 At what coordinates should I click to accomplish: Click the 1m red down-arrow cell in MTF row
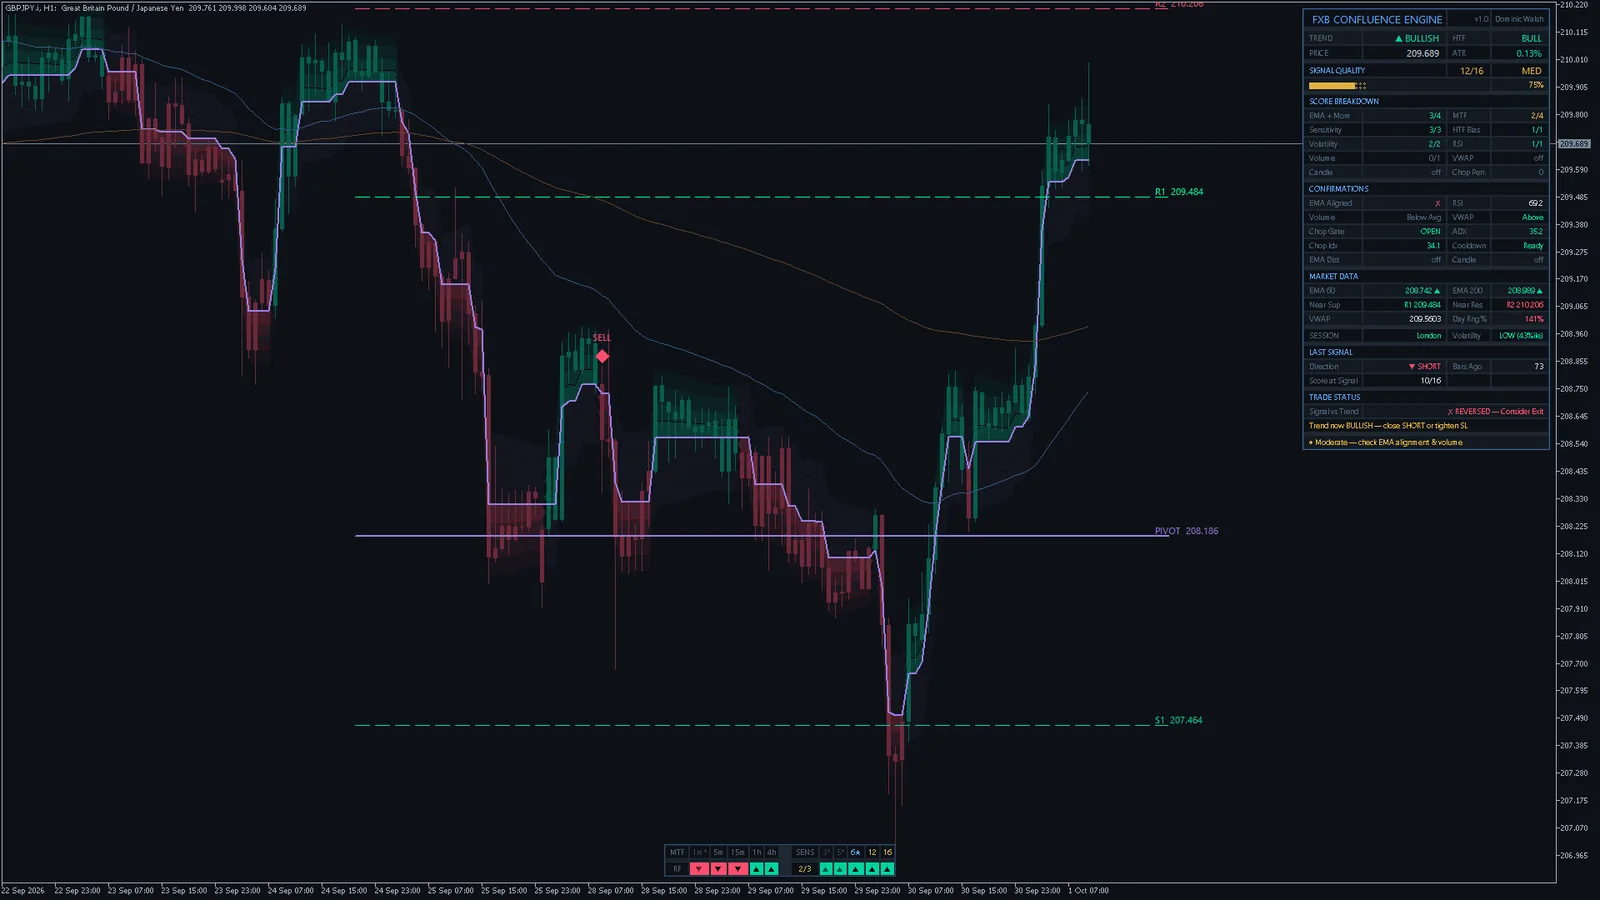pos(699,869)
